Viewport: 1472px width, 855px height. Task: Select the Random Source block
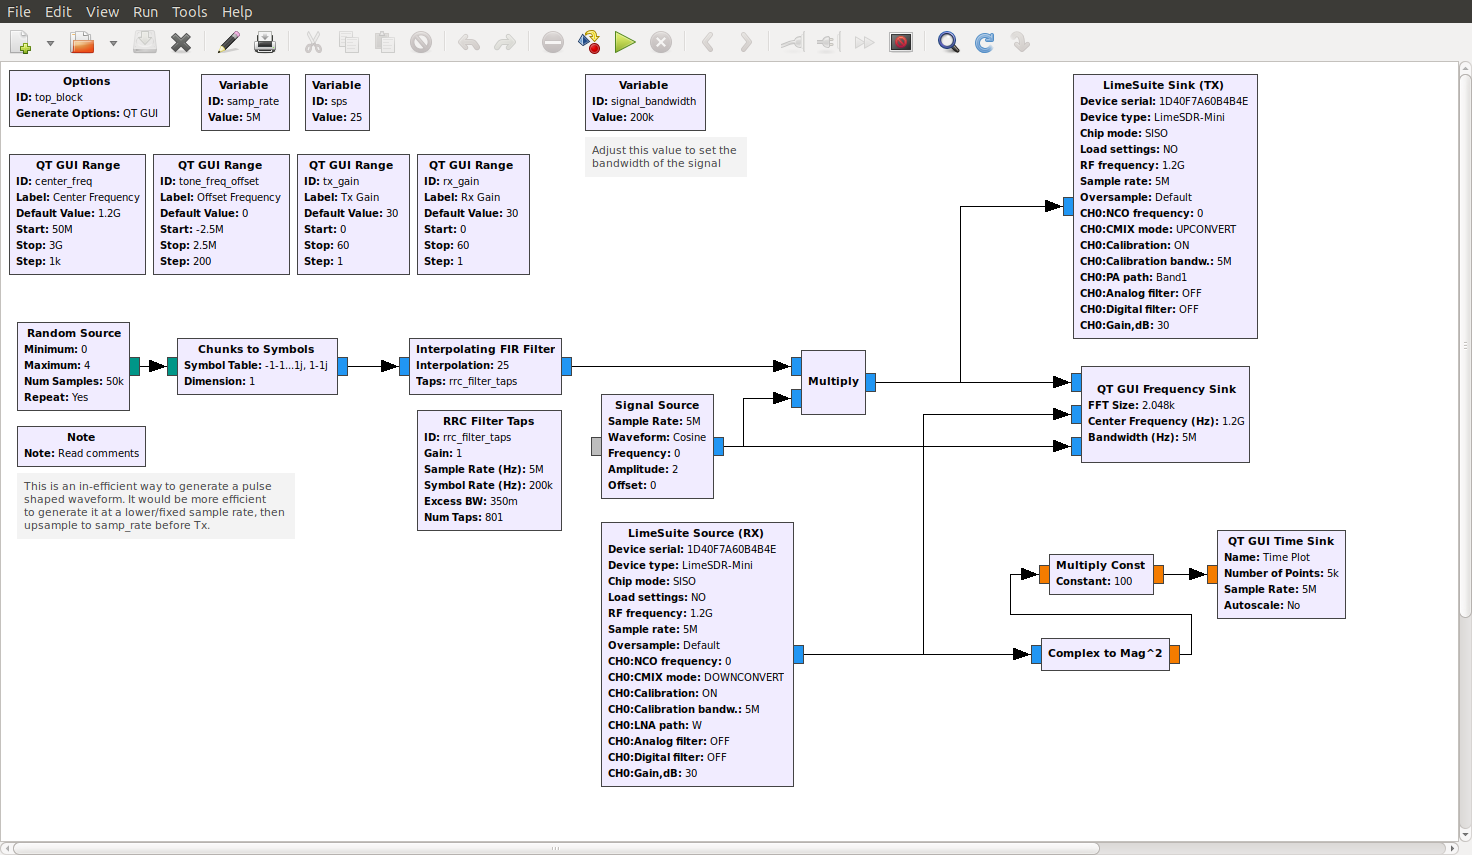tap(73, 366)
